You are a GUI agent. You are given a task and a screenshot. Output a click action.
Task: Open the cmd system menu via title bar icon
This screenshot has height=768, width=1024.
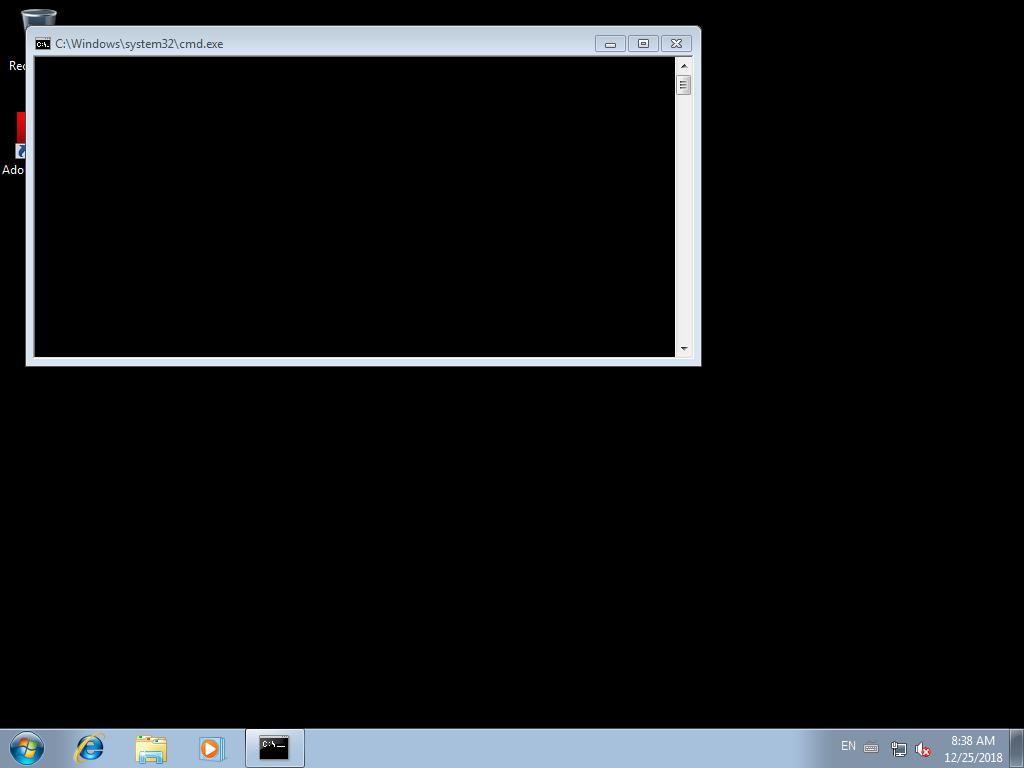(42, 43)
